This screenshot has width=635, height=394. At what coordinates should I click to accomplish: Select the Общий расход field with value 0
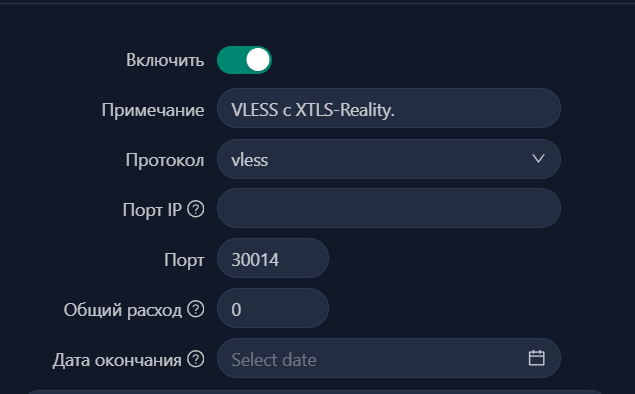273,308
